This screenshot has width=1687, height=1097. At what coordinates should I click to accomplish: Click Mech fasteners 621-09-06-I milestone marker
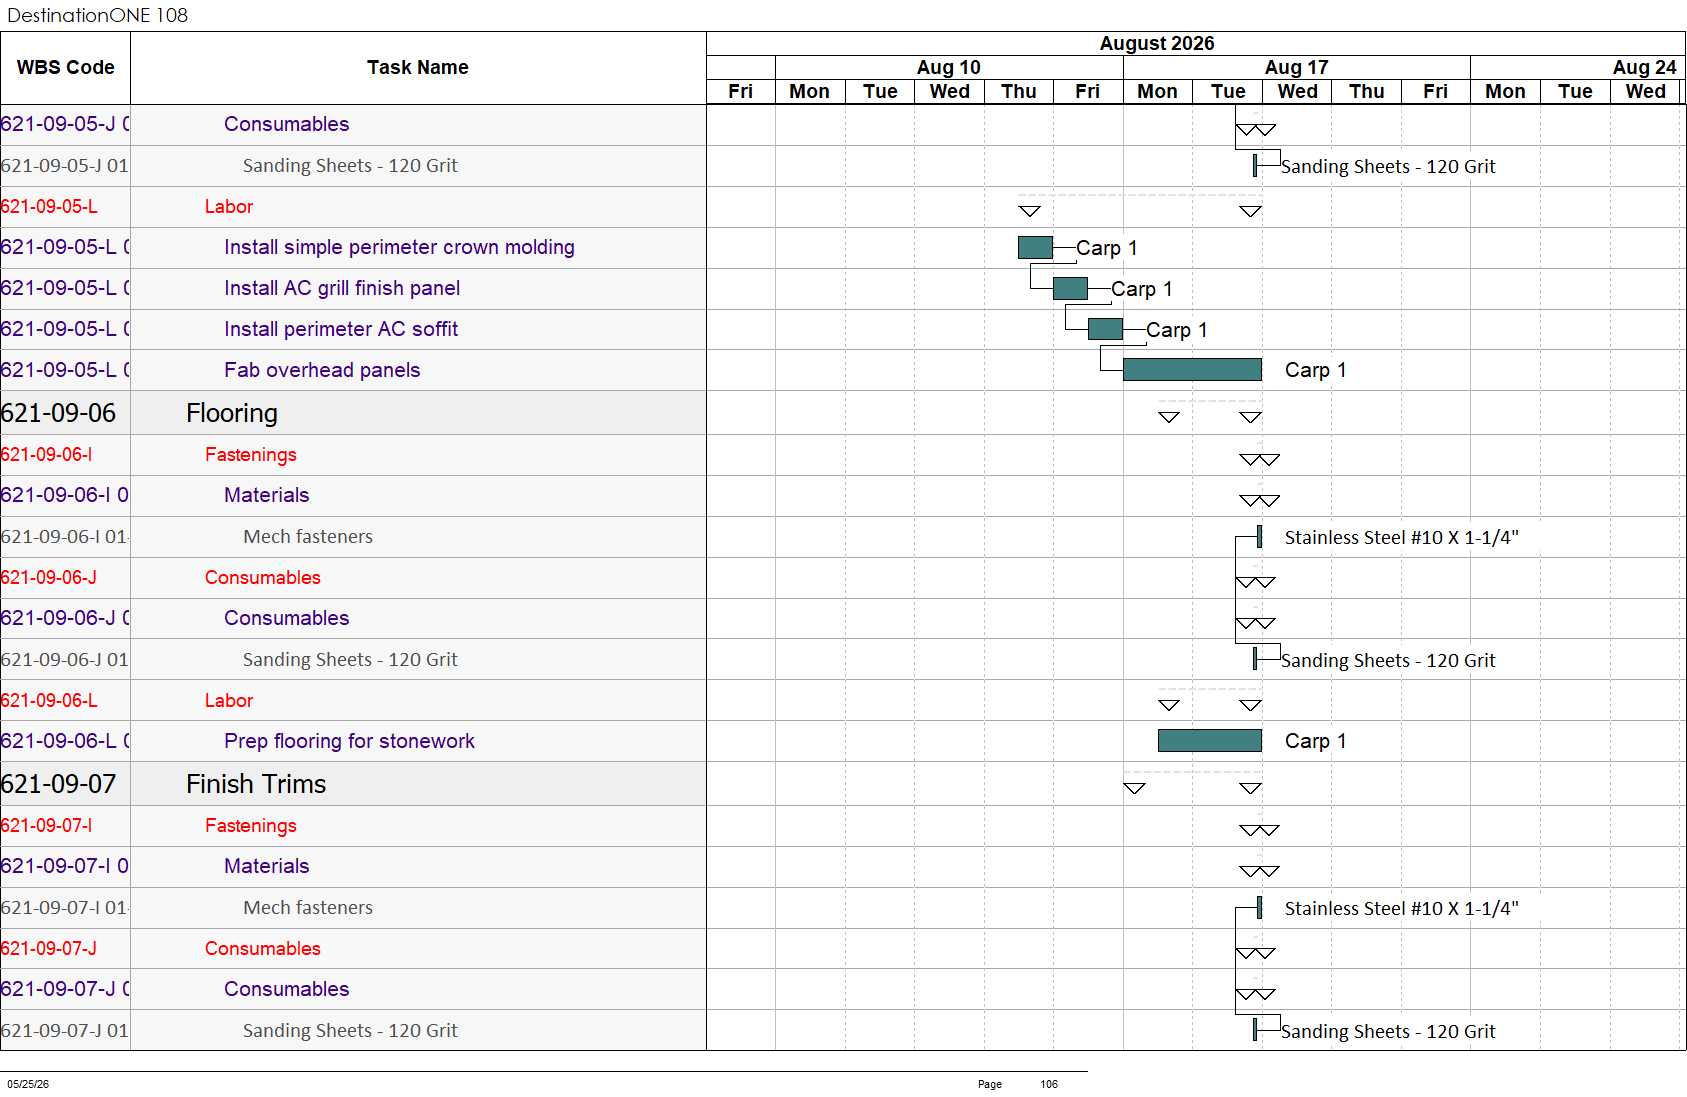(1259, 537)
